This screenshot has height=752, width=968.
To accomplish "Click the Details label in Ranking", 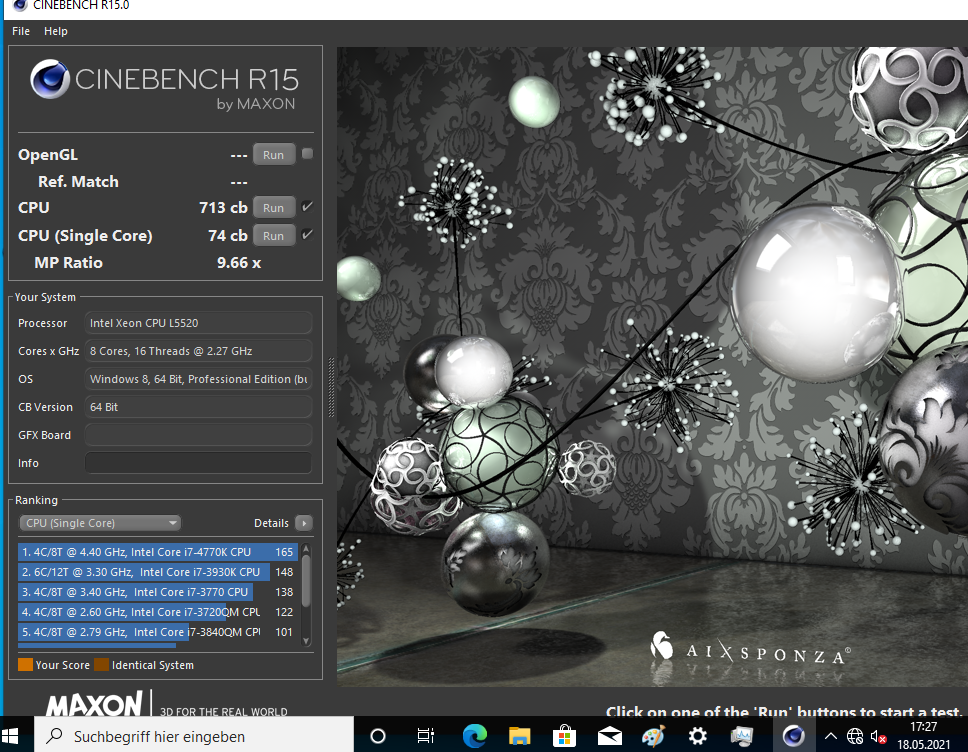I will tap(271, 523).
